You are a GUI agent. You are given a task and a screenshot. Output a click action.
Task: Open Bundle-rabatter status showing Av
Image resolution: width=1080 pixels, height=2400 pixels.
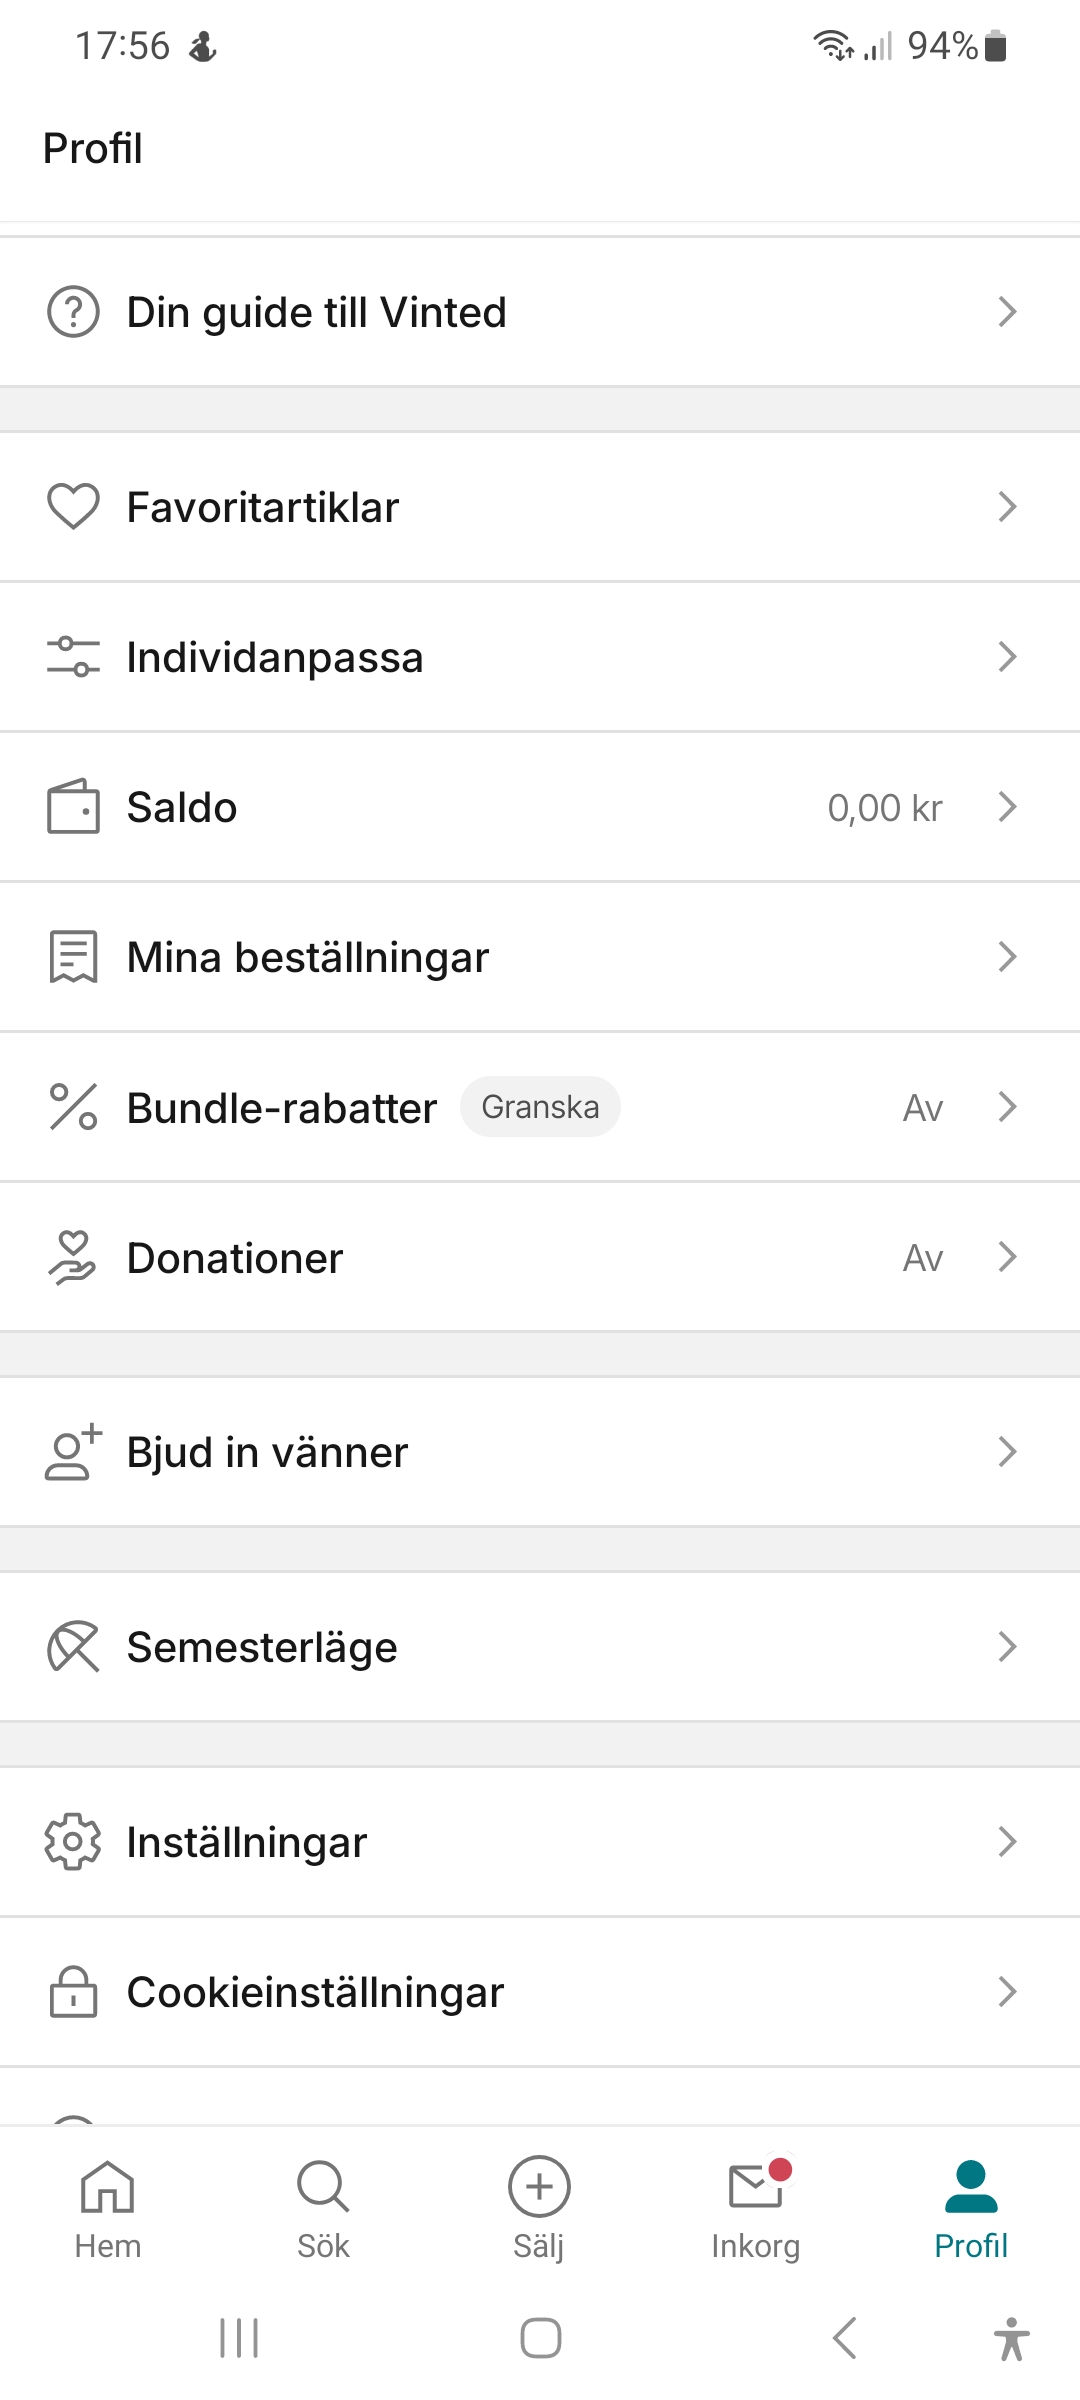(x=922, y=1108)
